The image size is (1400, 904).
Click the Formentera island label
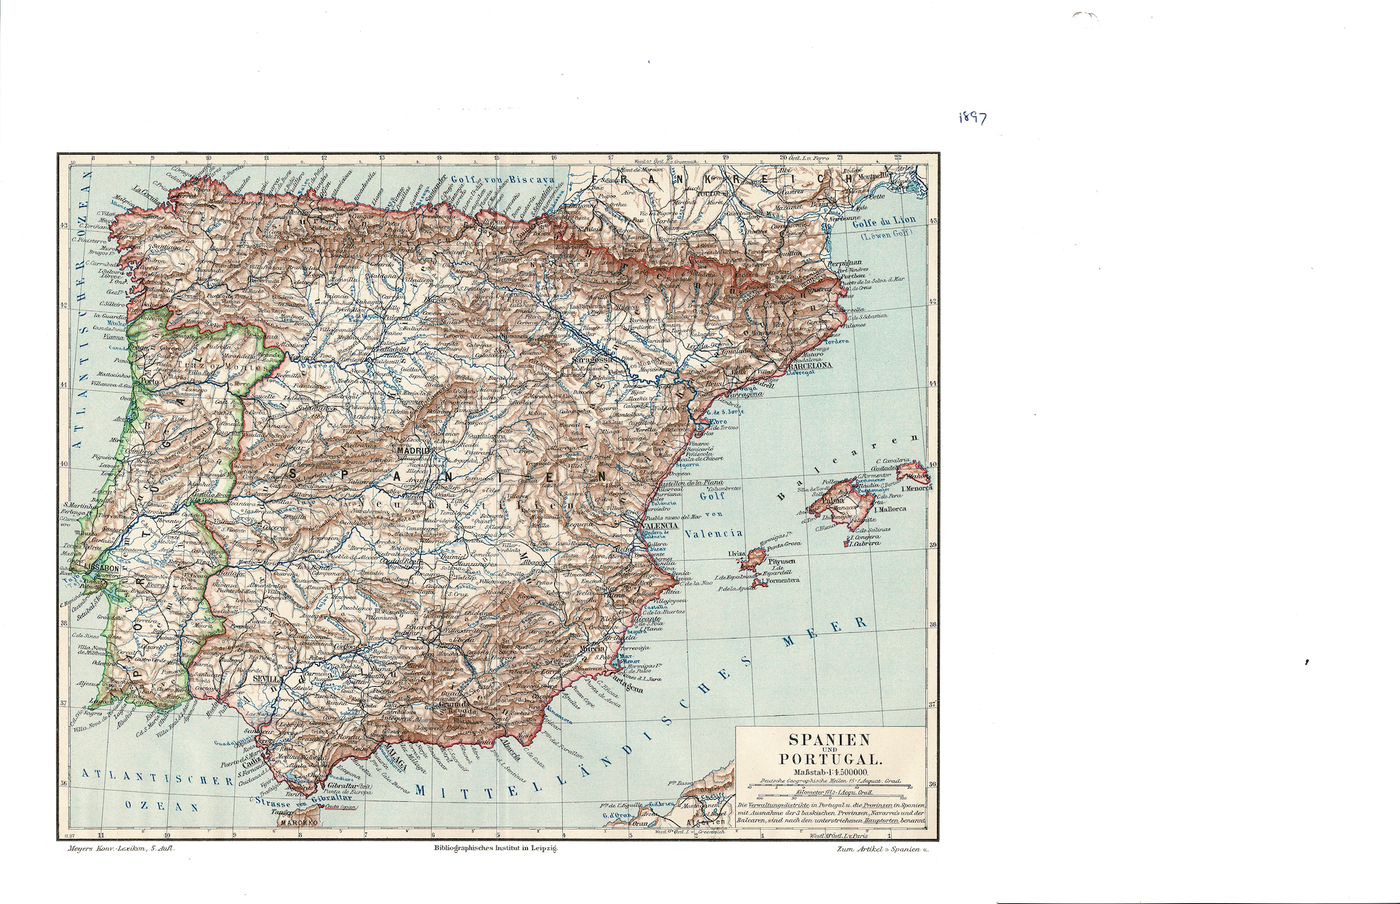(x=785, y=581)
